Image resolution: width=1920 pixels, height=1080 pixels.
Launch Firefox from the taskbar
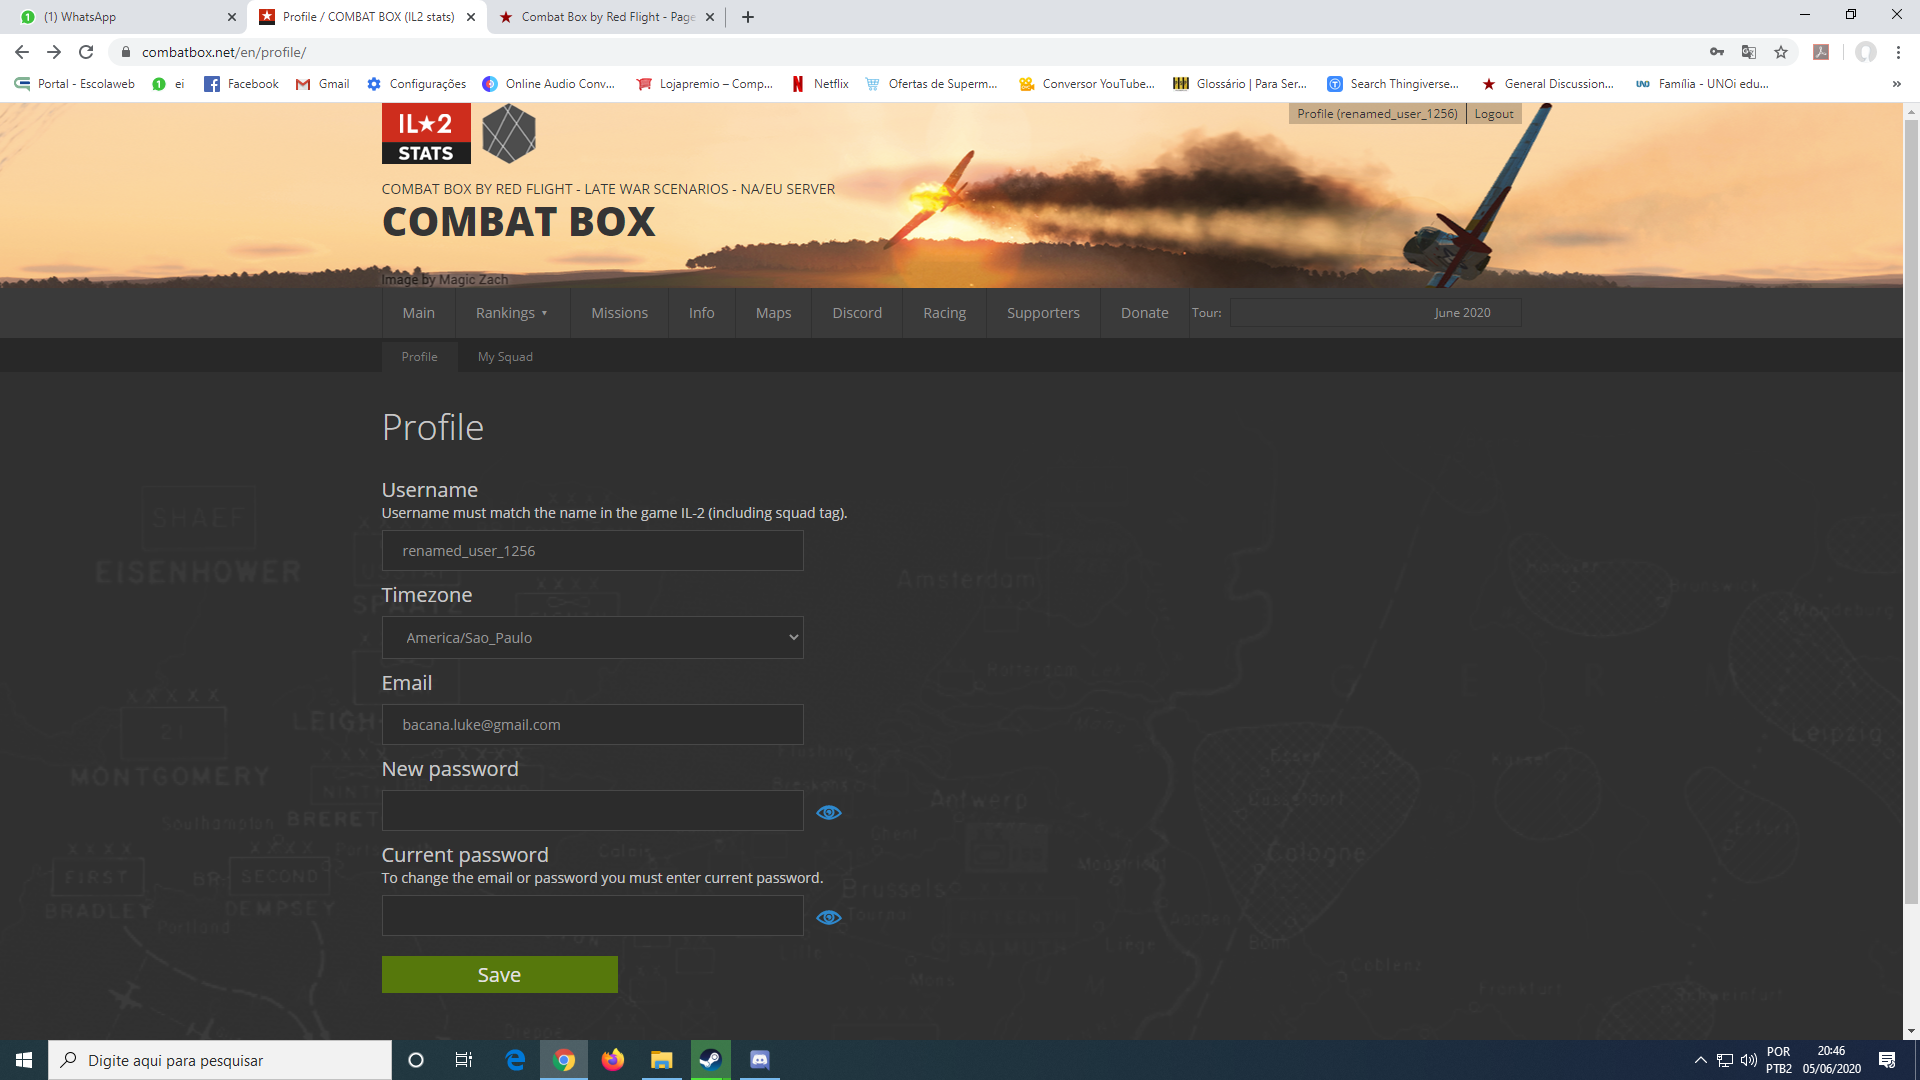click(613, 1060)
